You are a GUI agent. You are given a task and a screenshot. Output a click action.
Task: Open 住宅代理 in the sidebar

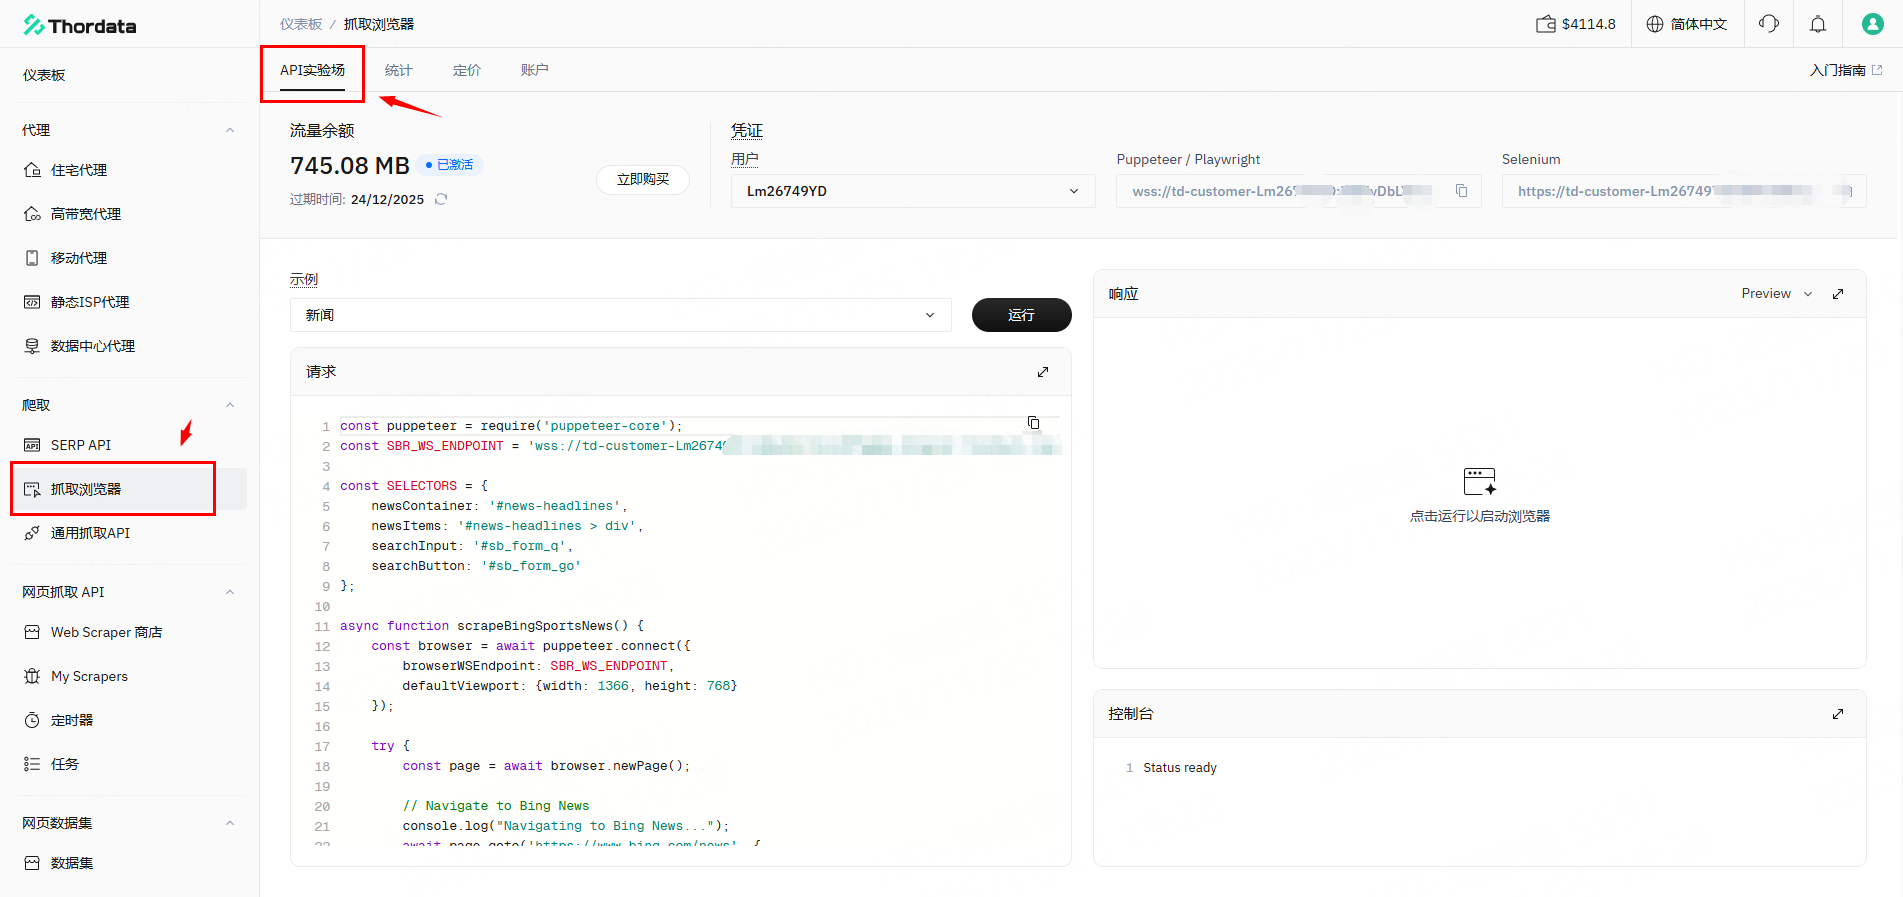(x=79, y=170)
